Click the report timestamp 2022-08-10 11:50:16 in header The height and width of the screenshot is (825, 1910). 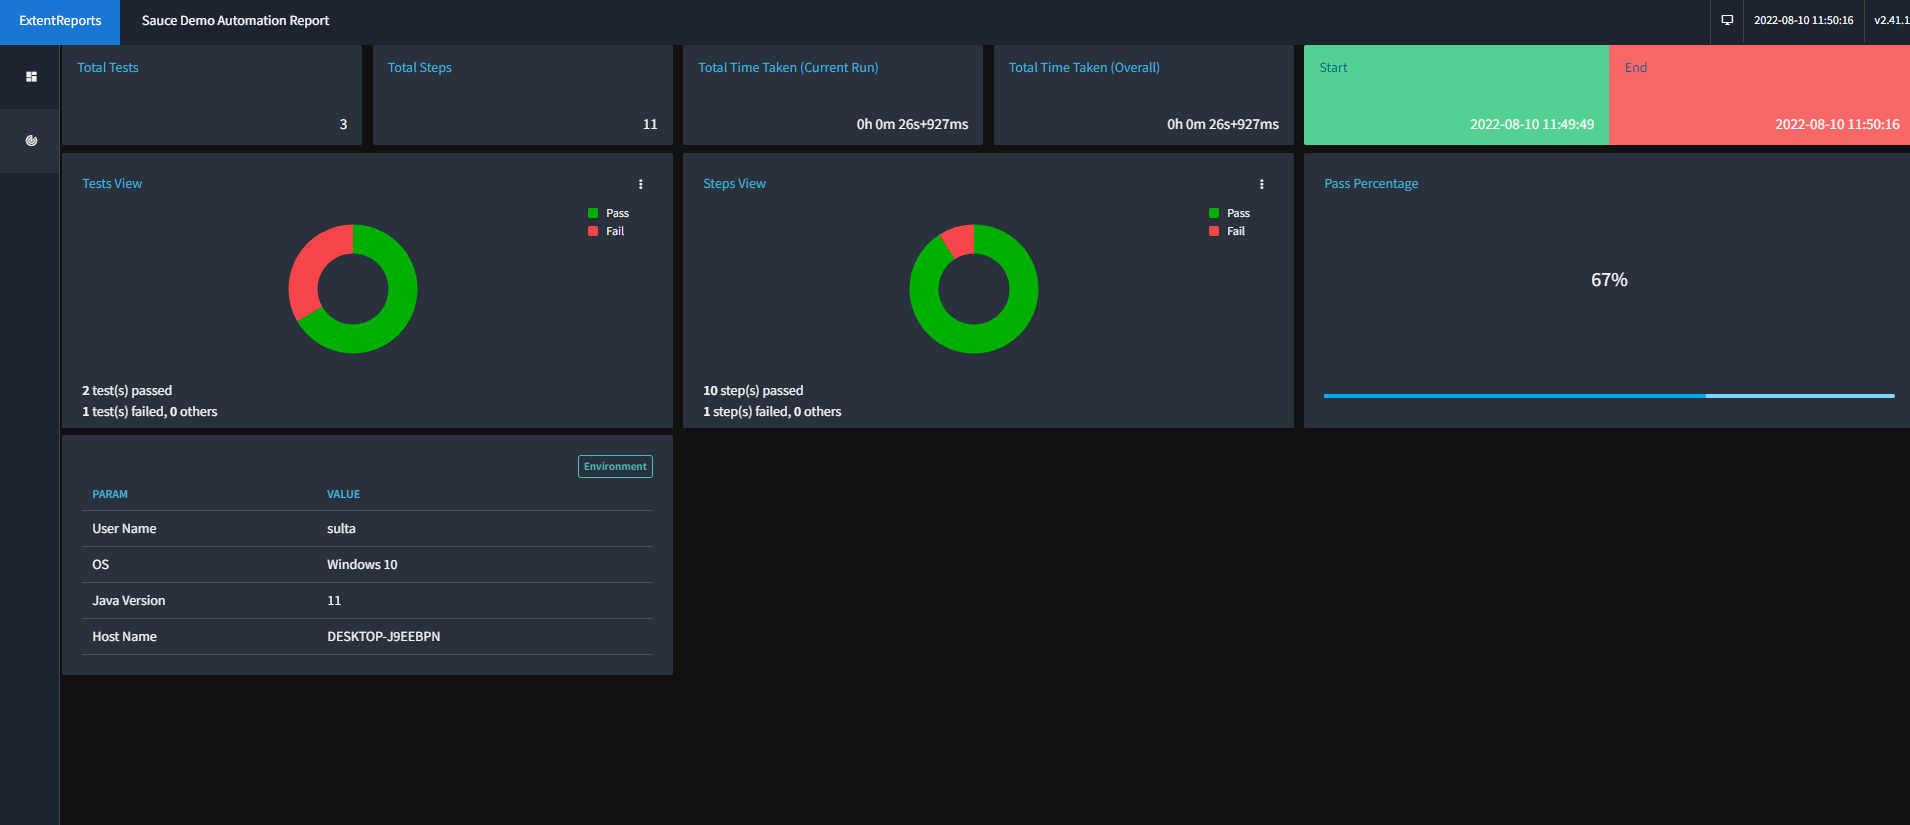(1803, 21)
